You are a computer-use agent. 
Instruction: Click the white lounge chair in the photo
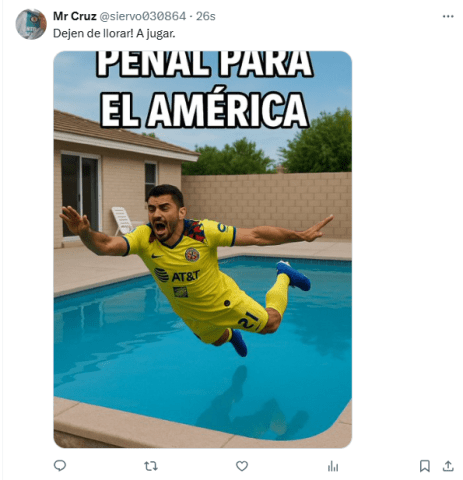tap(122, 221)
